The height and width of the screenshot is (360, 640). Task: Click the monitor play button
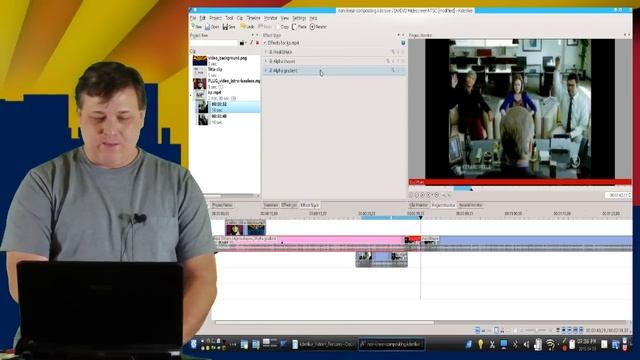pos(429,196)
